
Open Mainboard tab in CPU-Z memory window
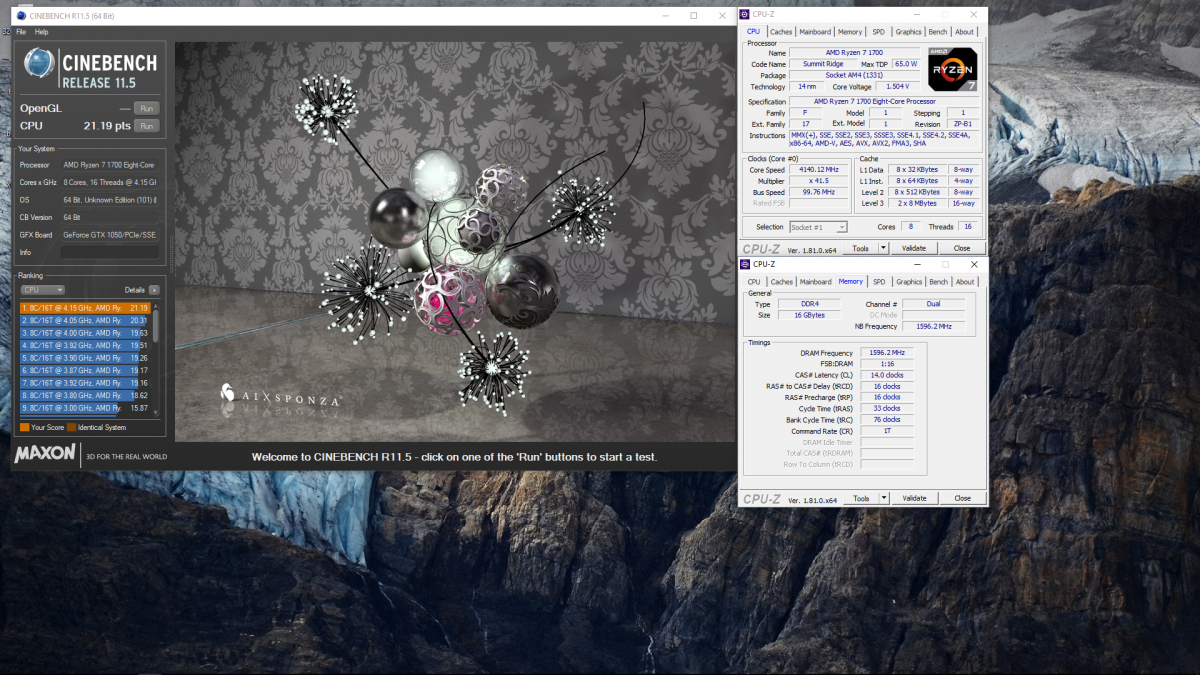click(815, 282)
